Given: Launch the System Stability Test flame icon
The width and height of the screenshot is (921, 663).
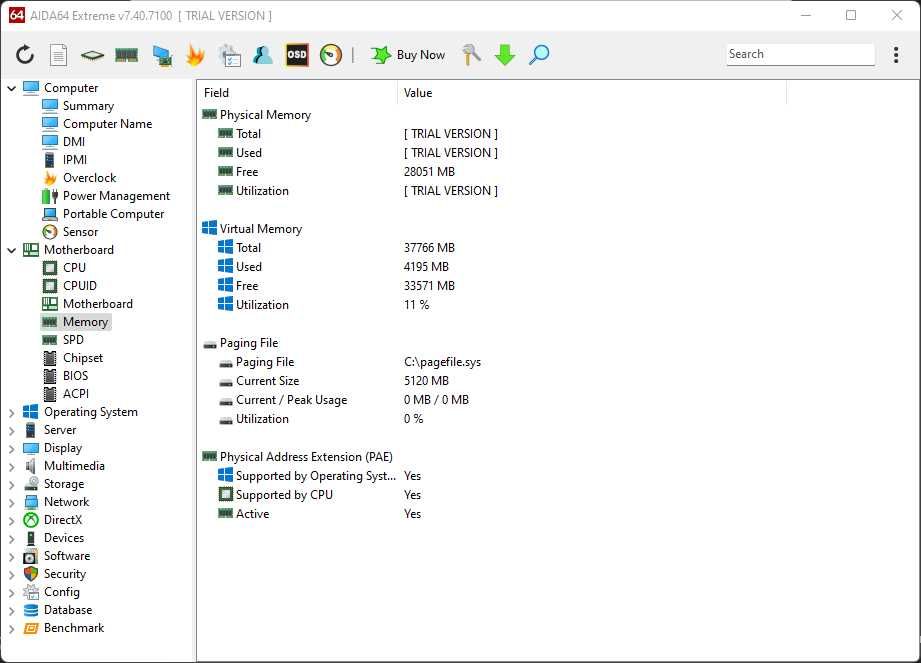Looking at the screenshot, I should 195,55.
